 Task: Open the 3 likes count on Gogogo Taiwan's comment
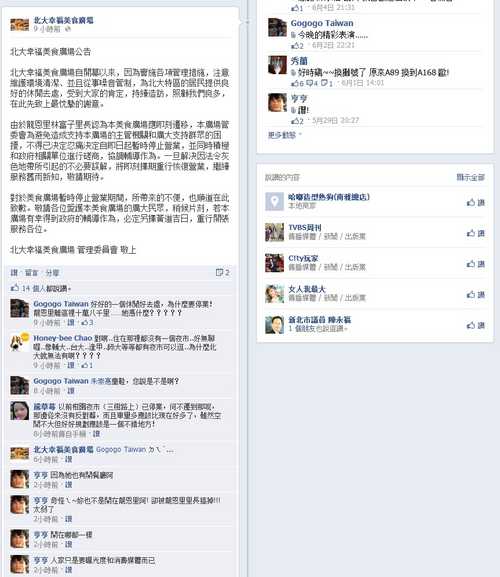click(87, 323)
